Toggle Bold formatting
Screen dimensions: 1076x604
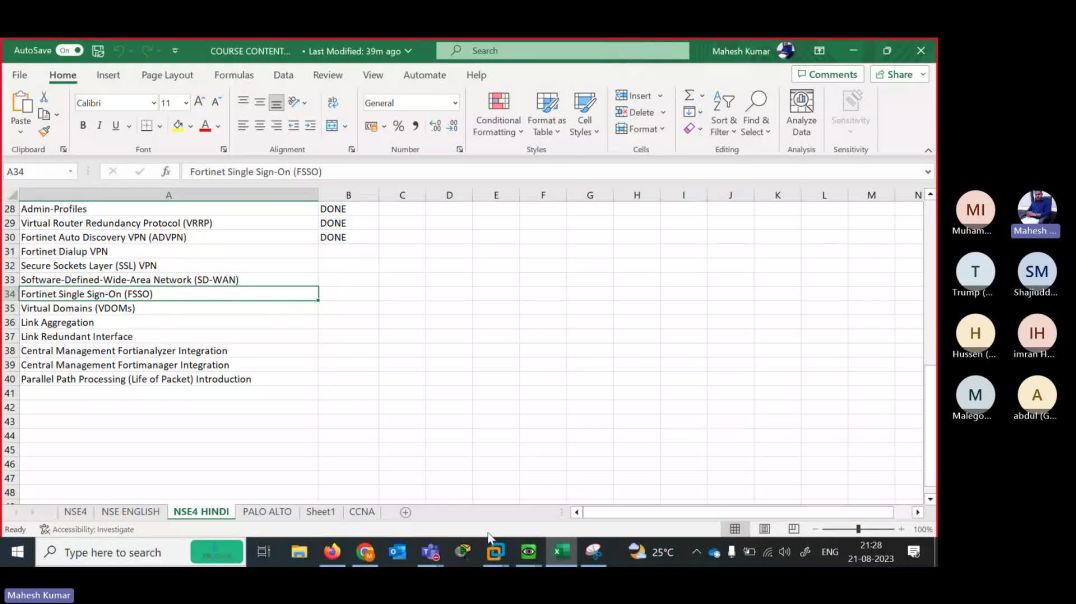[83, 126]
